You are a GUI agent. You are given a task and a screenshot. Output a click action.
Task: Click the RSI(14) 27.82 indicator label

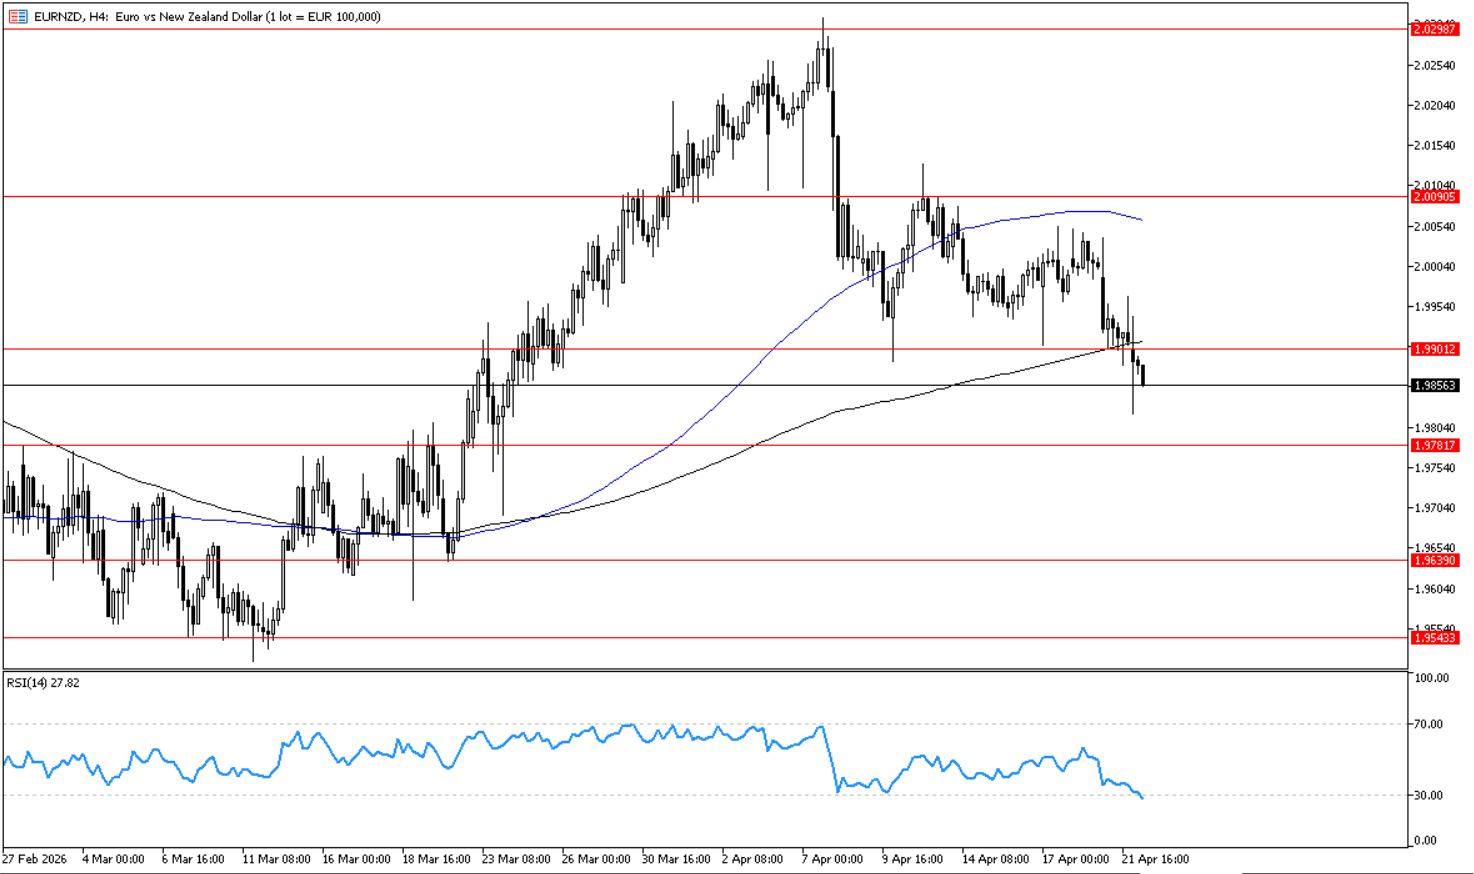click(43, 683)
